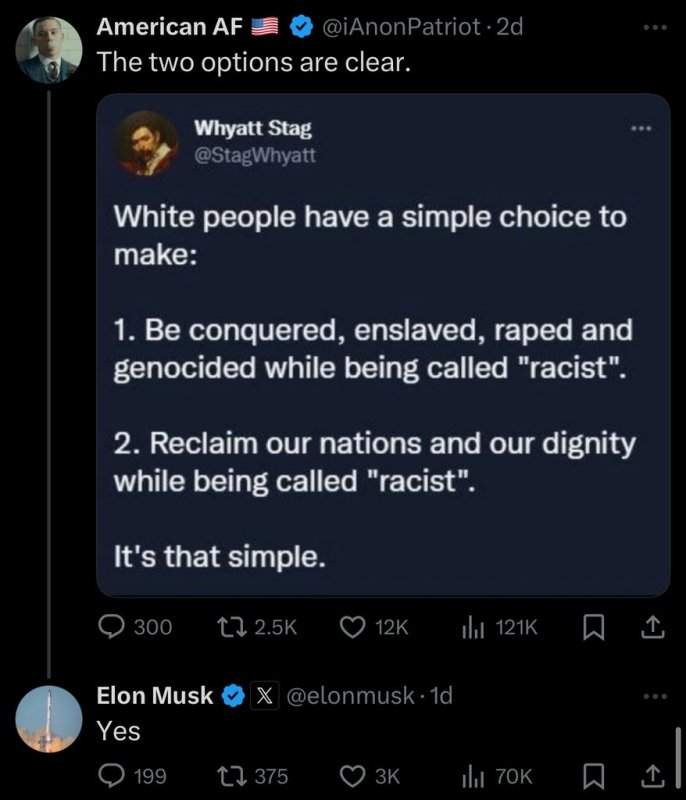The width and height of the screenshot is (686, 800).
Task: Repost Elon Musk's Yes reply
Action: pyautogui.click(x=230, y=776)
